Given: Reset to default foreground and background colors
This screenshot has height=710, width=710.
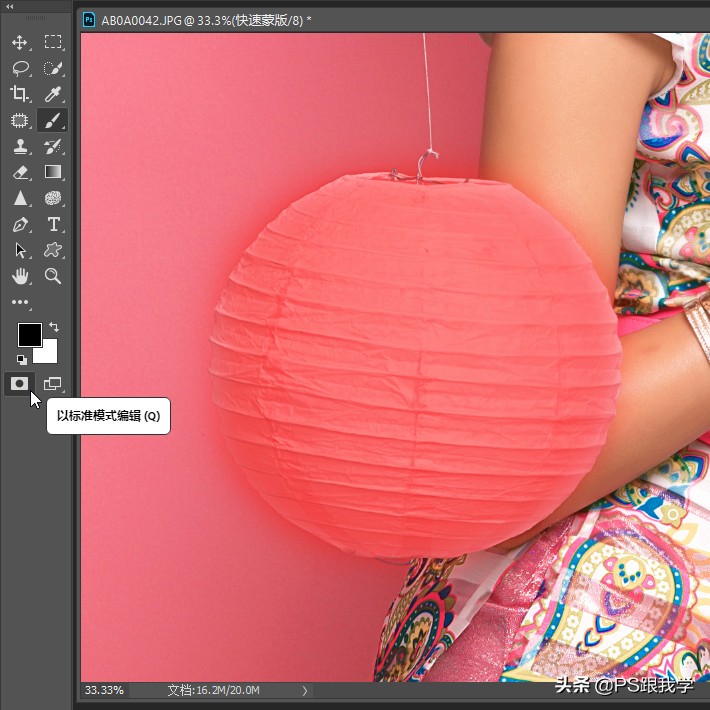Looking at the screenshot, I should pos(21,359).
